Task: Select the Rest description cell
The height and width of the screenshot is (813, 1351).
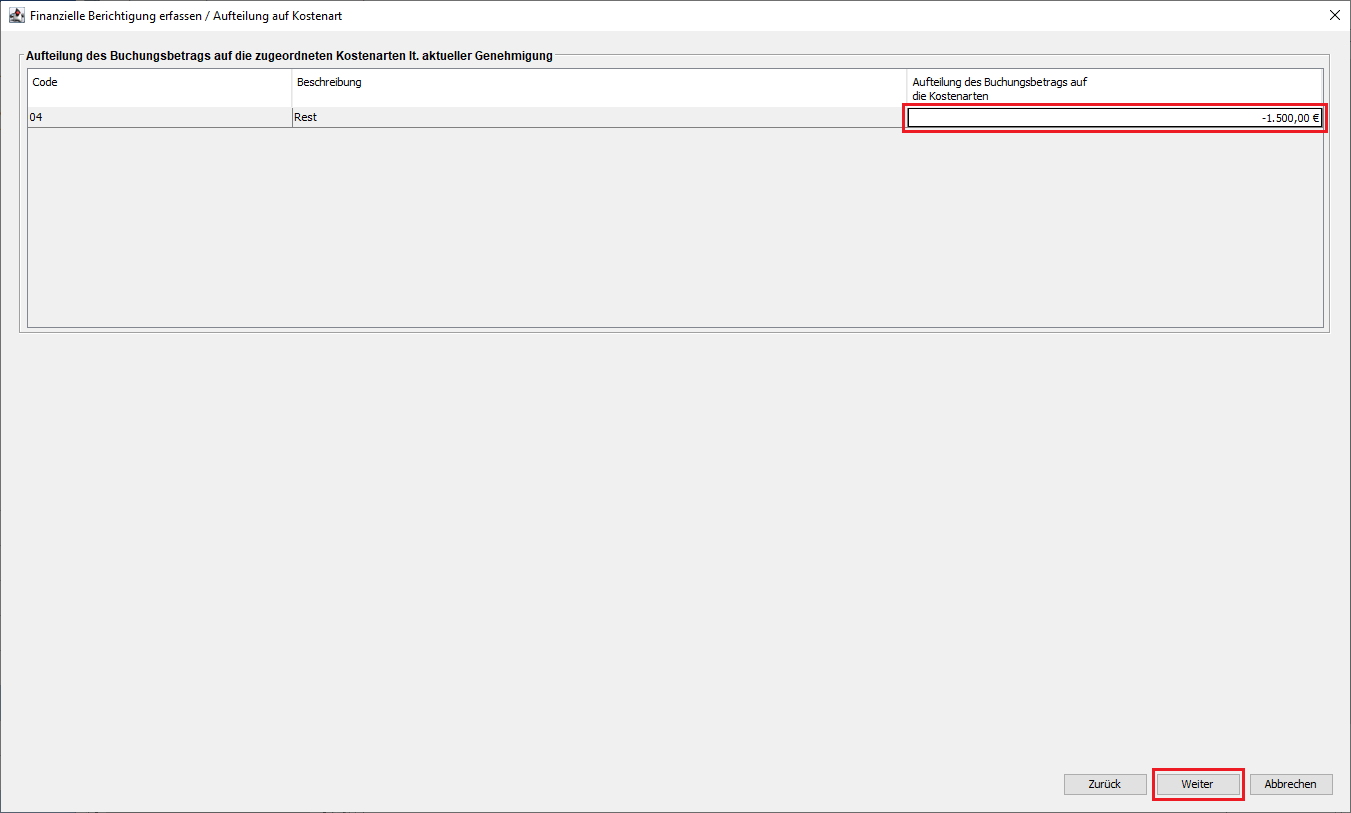Action: [598, 118]
